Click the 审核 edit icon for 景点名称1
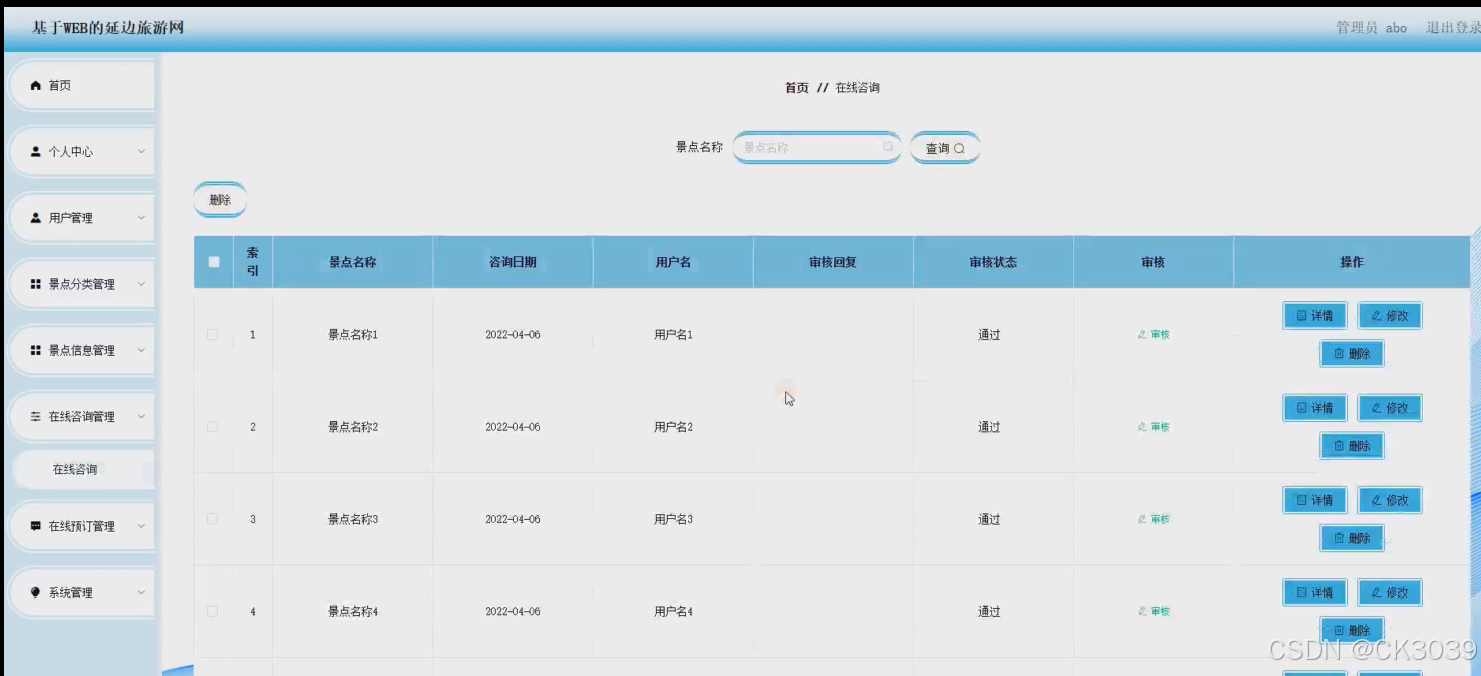1481x676 pixels. coord(1142,335)
